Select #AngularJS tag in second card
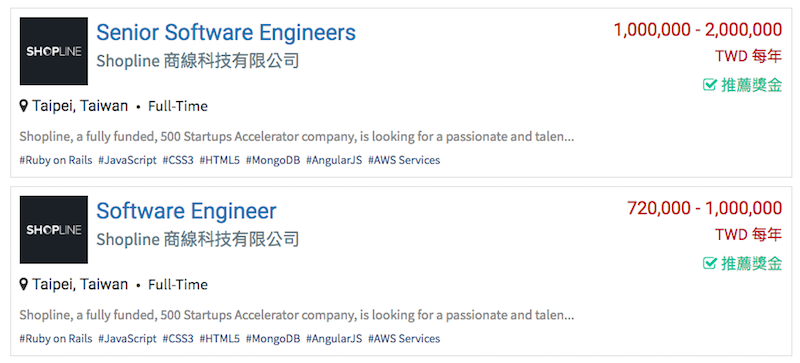The width and height of the screenshot is (800, 363). coord(334,338)
